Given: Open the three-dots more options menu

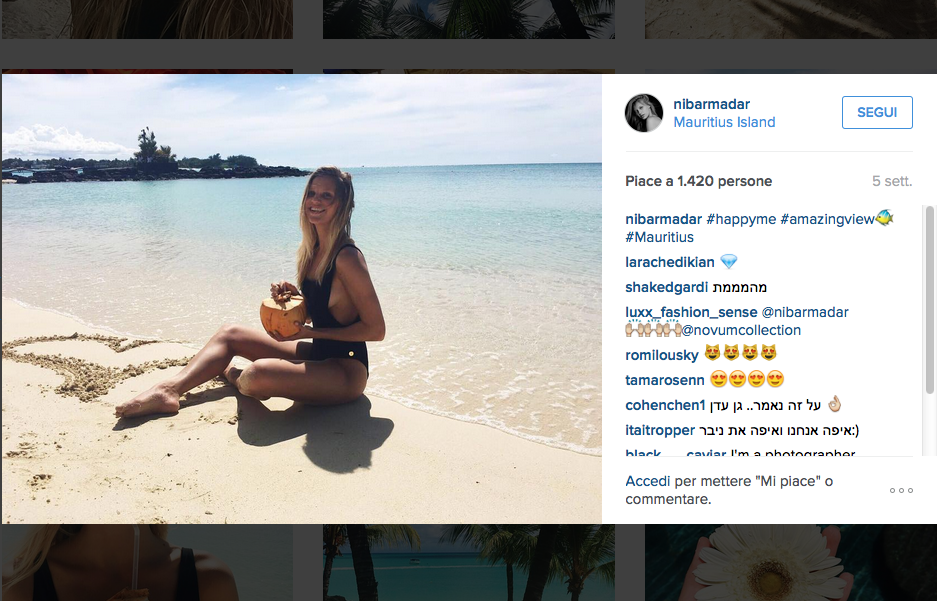Looking at the screenshot, I should click(x=901, y=490).
